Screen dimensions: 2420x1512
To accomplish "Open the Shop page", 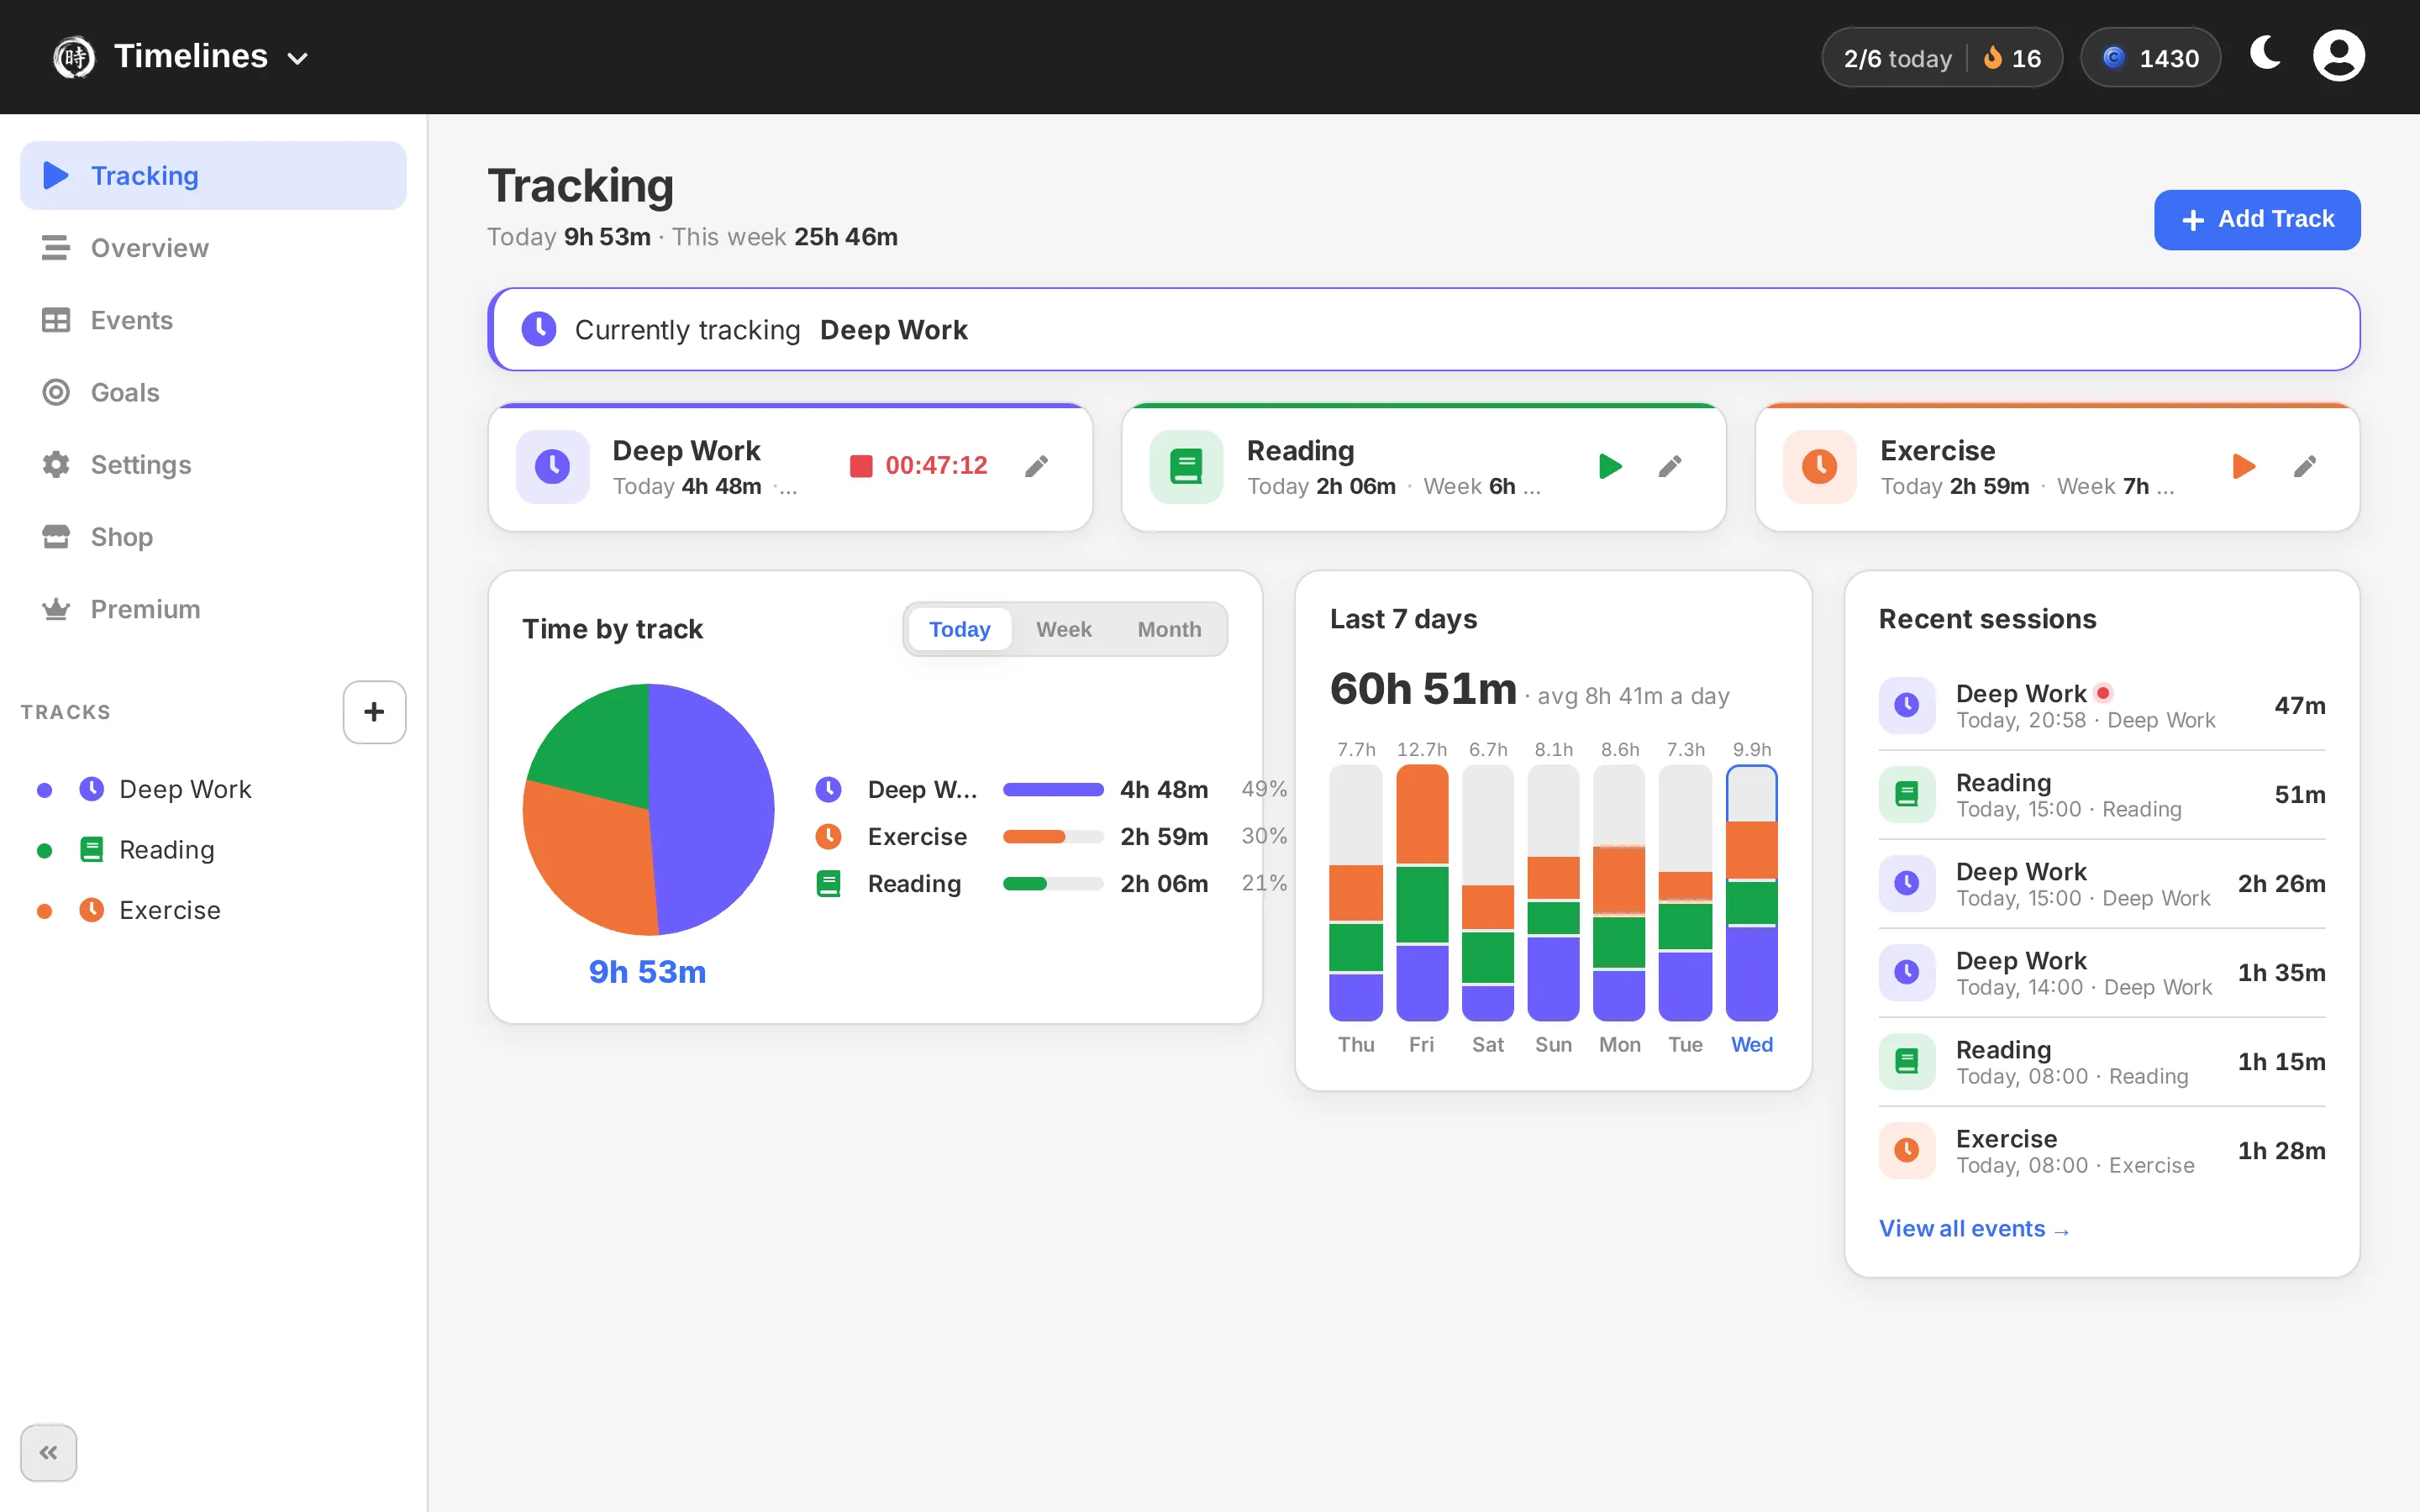I will tap(213, 537).
